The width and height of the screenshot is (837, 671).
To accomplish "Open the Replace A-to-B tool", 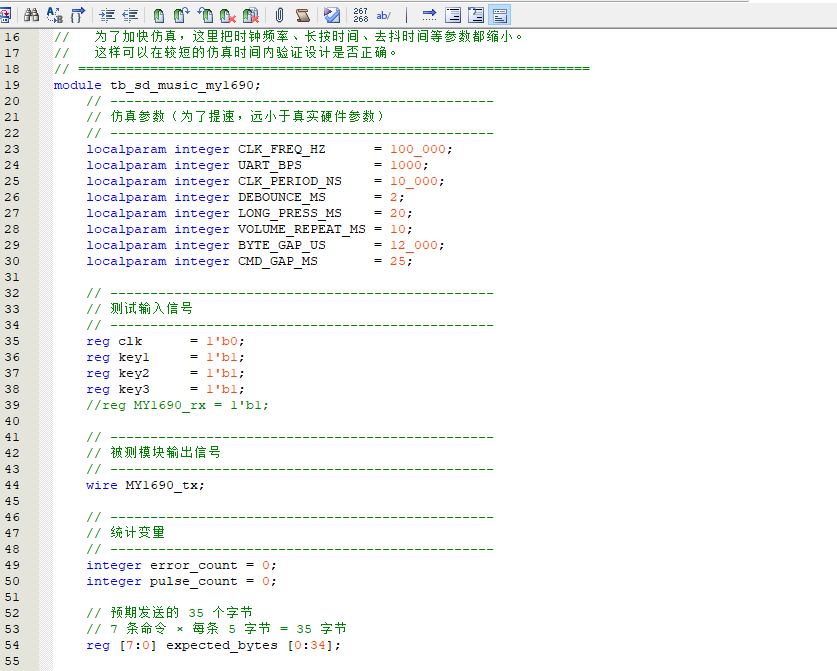I will click(x=54, y=15).
